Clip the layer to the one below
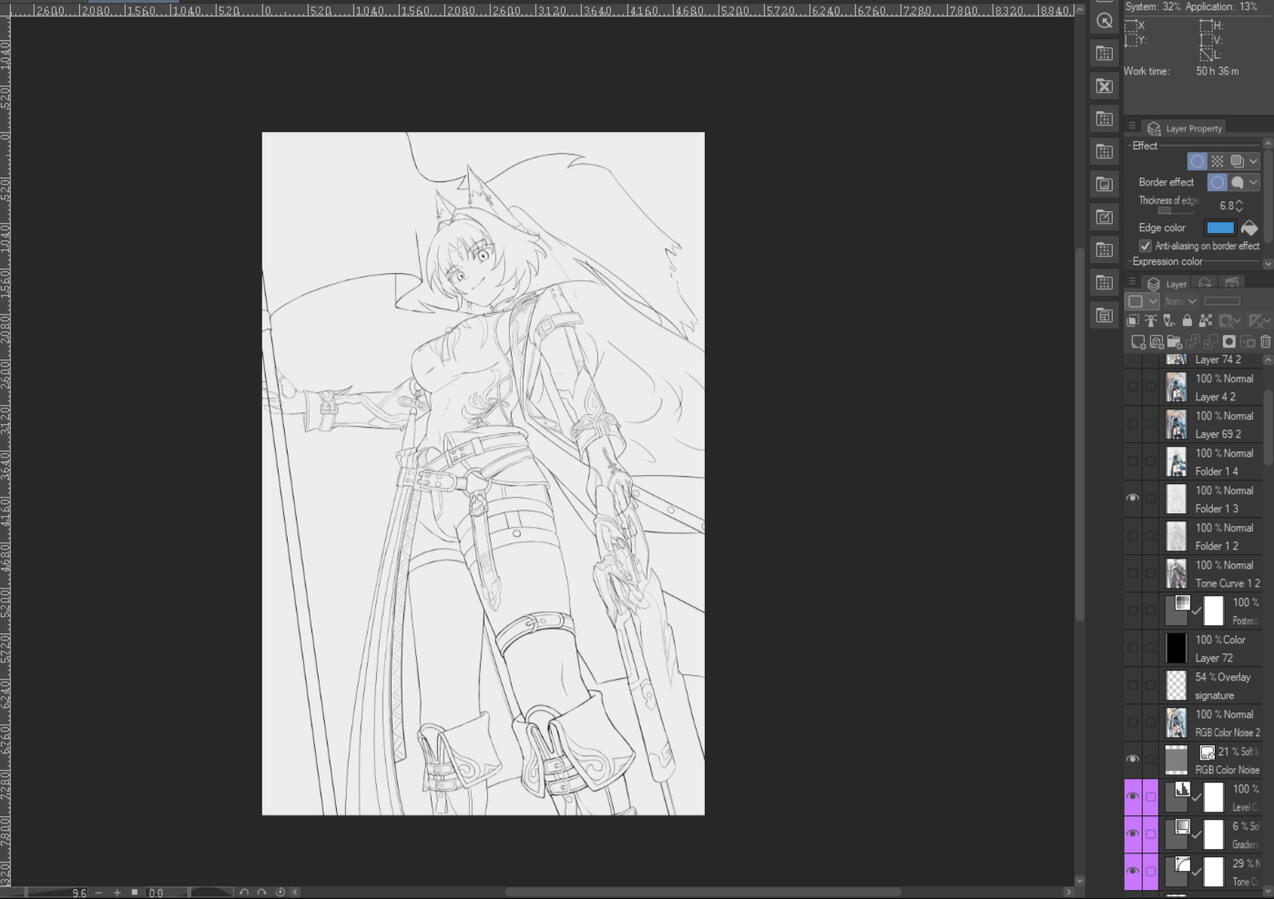The image size is (1274, 899). tap(1133, 320)
